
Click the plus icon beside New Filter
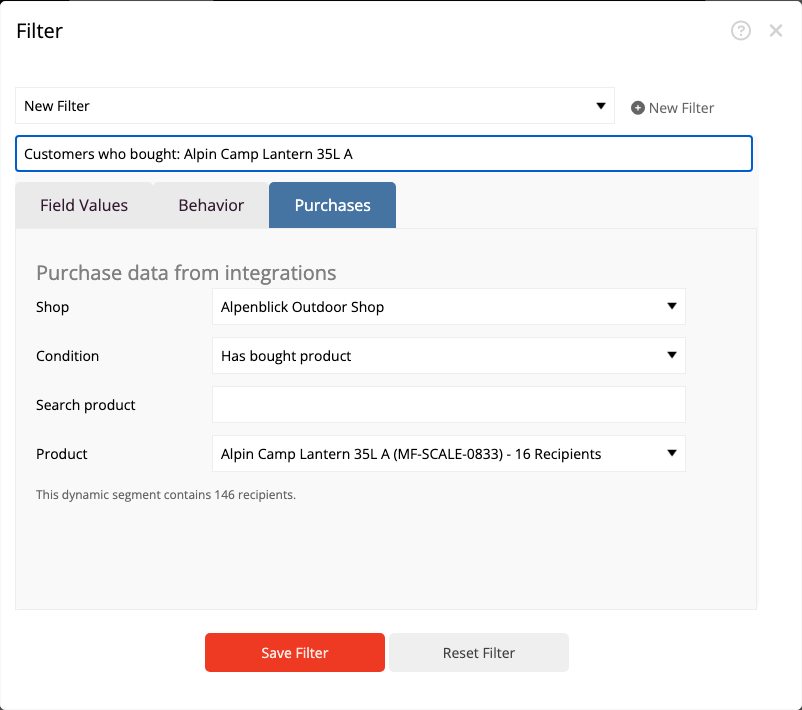[637, 108]
